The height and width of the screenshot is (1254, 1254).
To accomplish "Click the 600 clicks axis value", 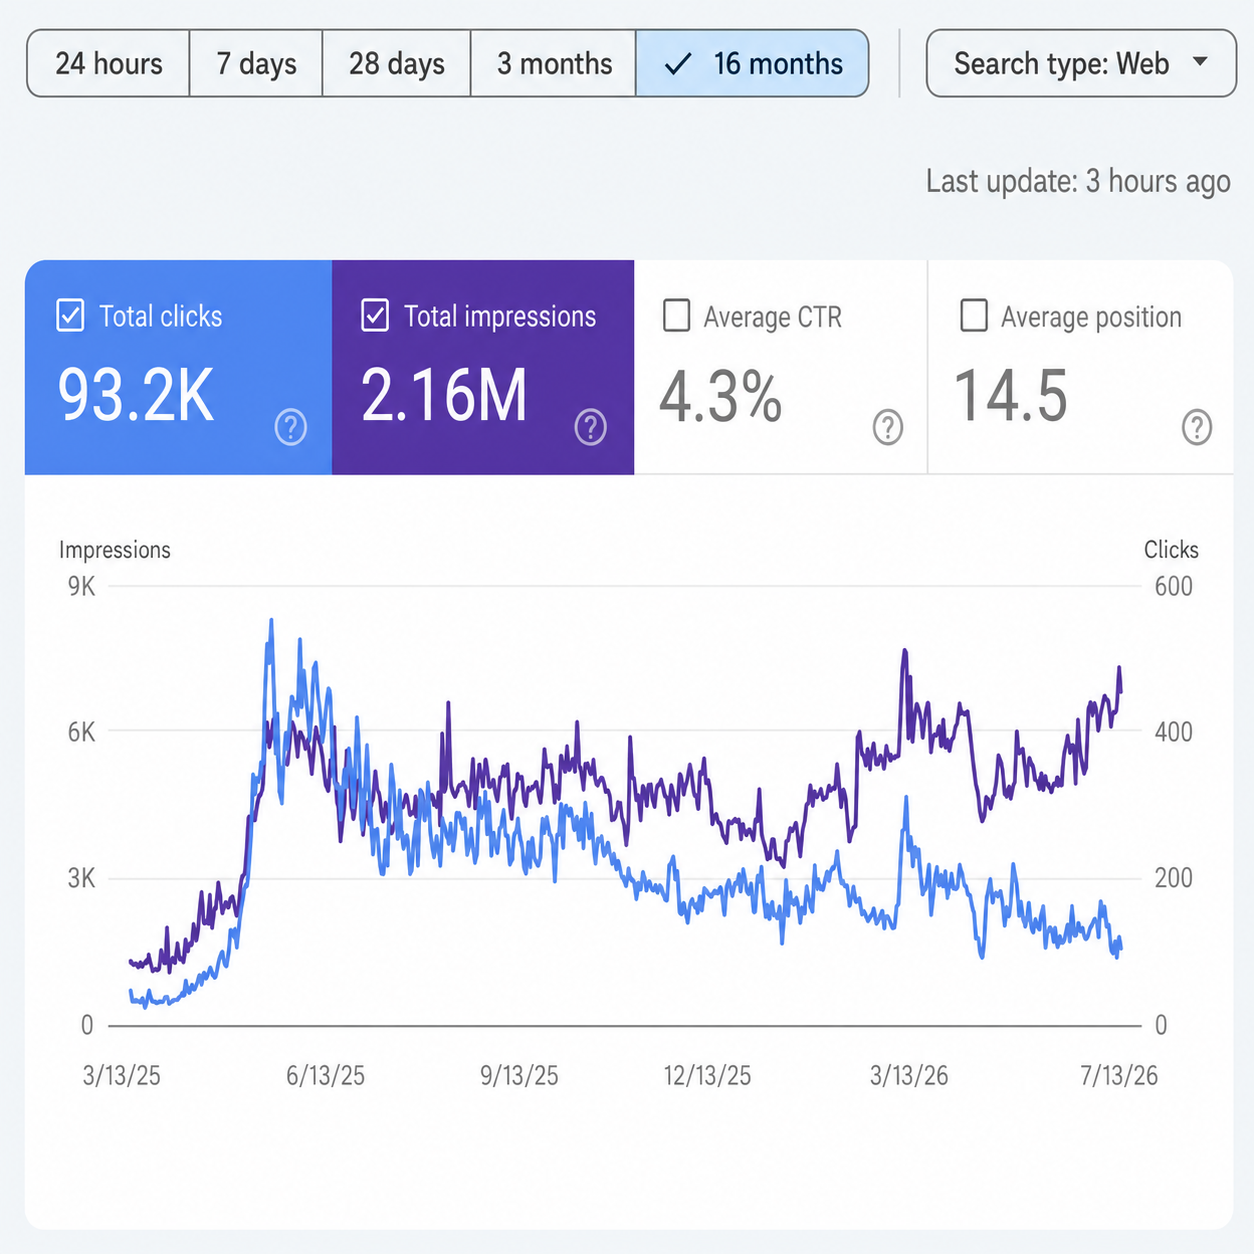I will coord(1174,586).
